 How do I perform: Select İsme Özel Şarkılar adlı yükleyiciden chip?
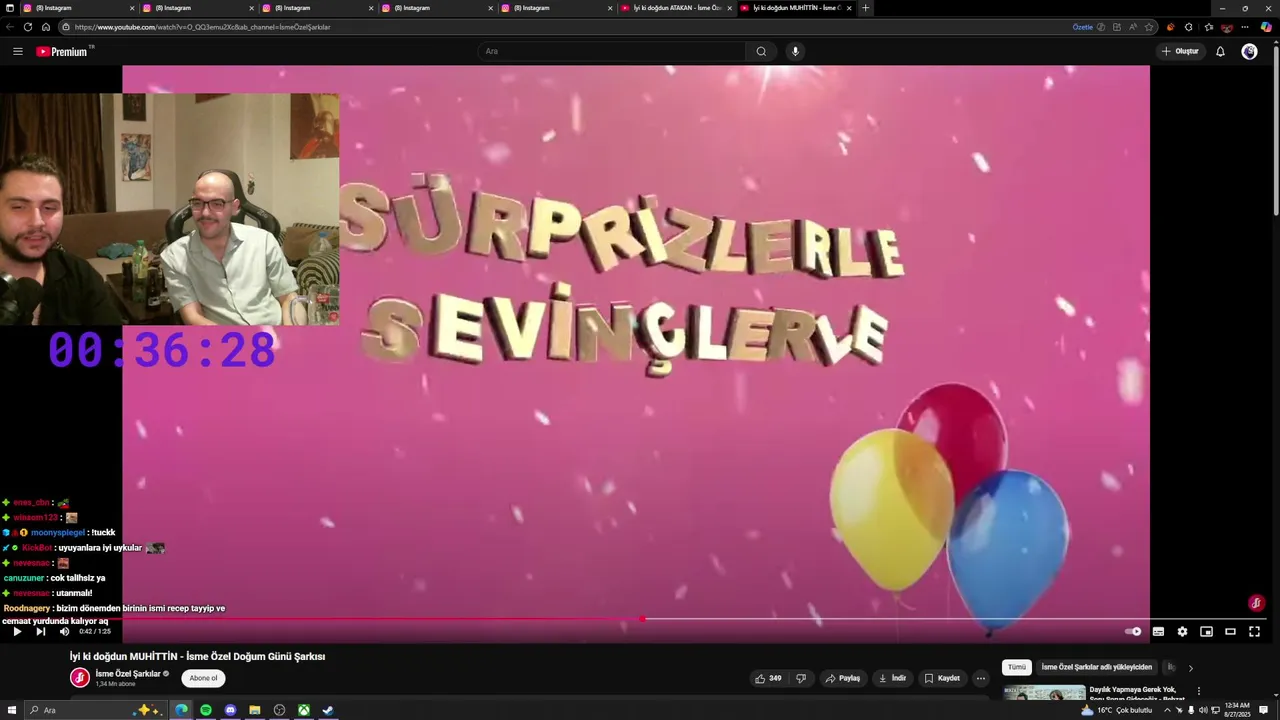click(x=1097, y=667)
